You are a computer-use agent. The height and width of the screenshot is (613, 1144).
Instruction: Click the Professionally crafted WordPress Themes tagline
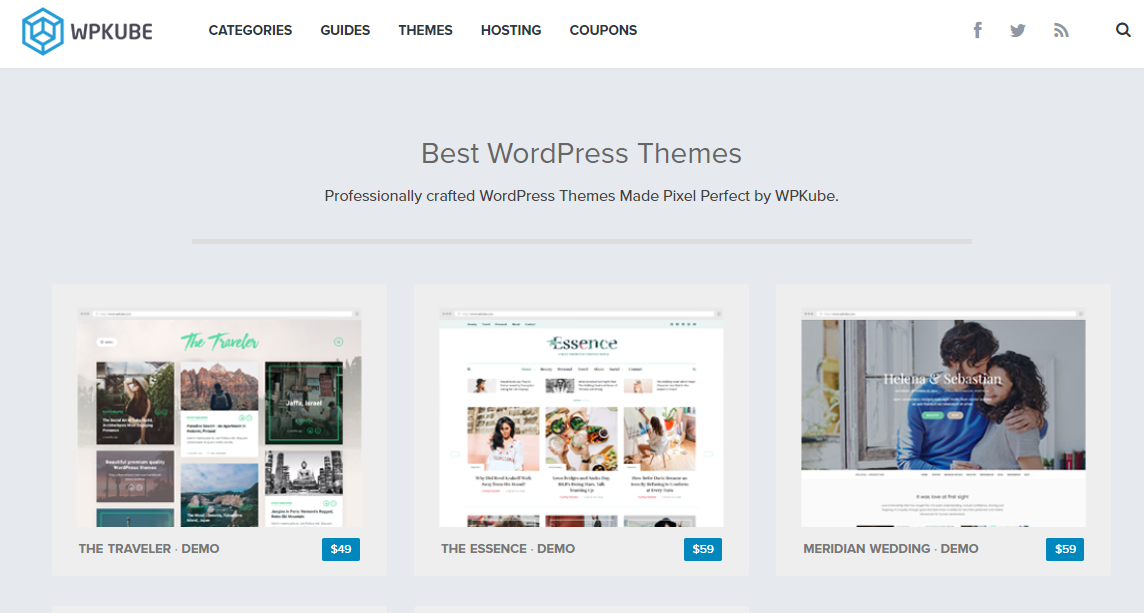pos(581,196)
